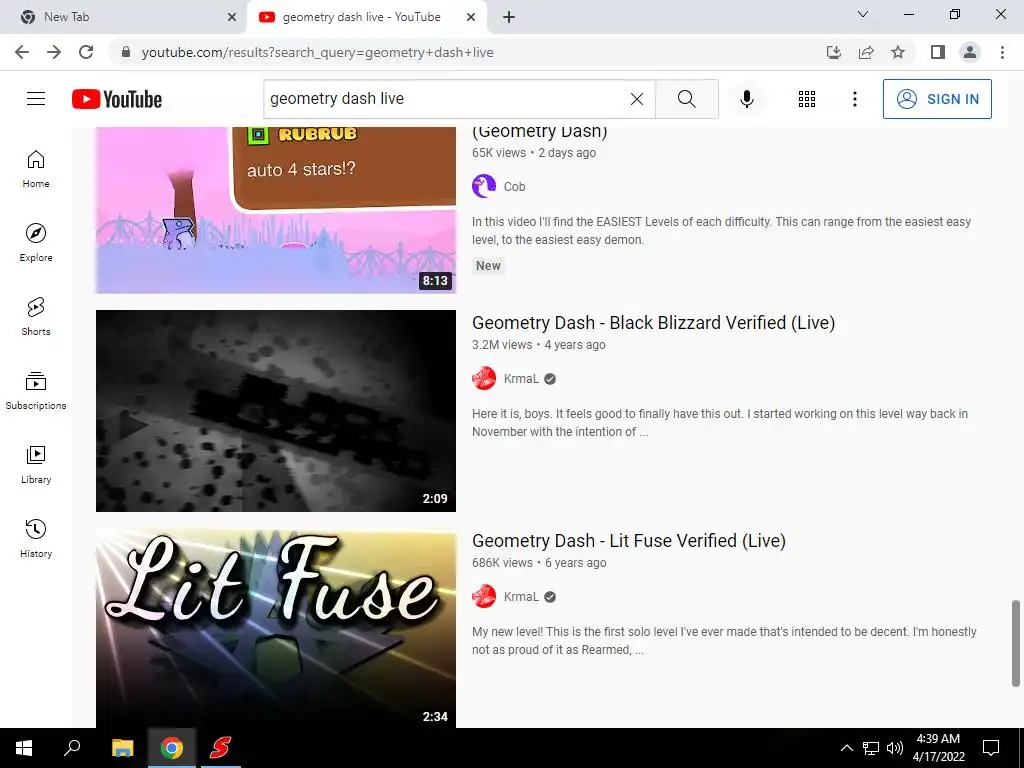Open the tab search dropdown chevron
This screenshot has height=768, width=1024.
coord(863,14)
